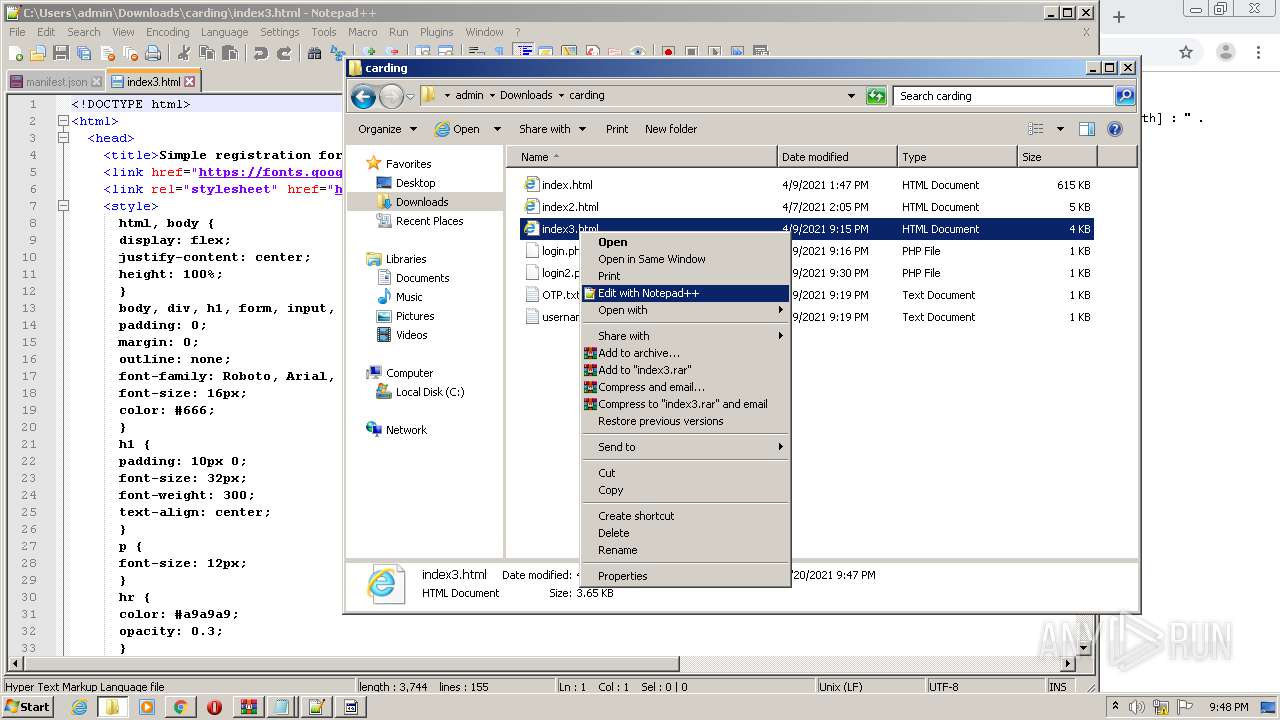Select Properties in context menu
1280x720 pixels.
686,576
